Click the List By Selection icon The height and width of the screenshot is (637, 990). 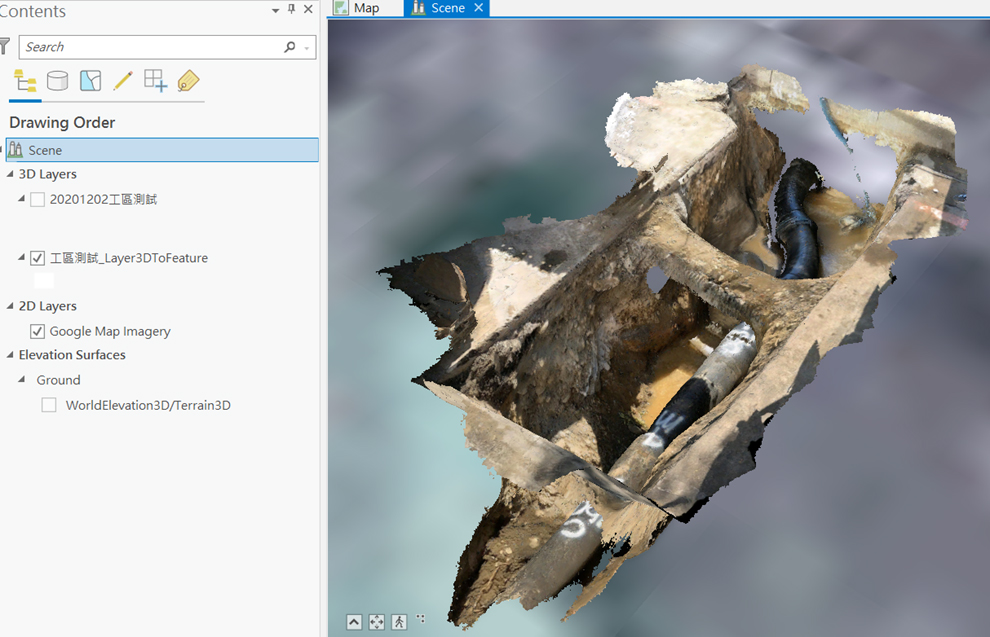[x=91, y=81]
